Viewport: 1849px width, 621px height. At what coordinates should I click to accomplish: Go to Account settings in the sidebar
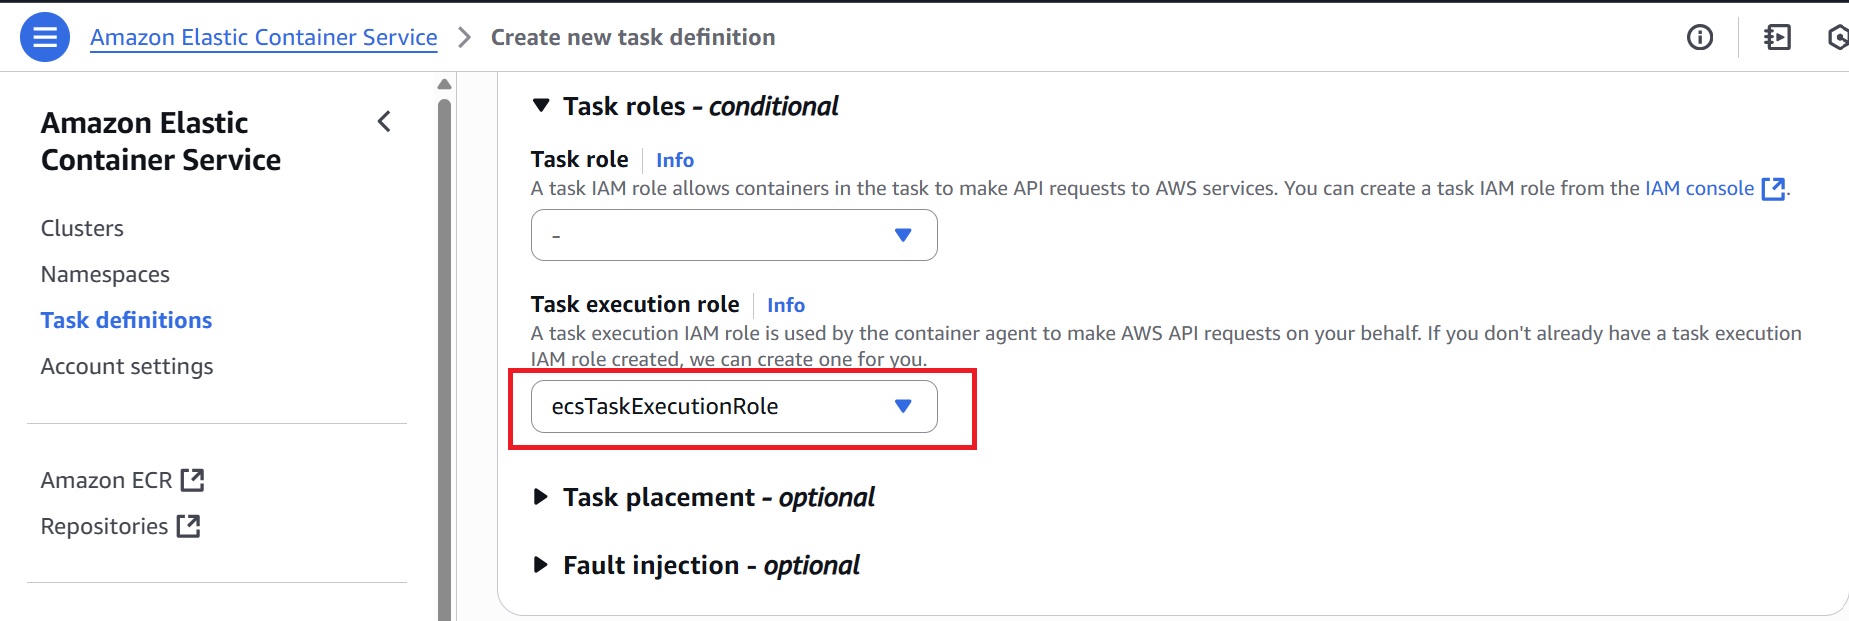coord(126,366)
